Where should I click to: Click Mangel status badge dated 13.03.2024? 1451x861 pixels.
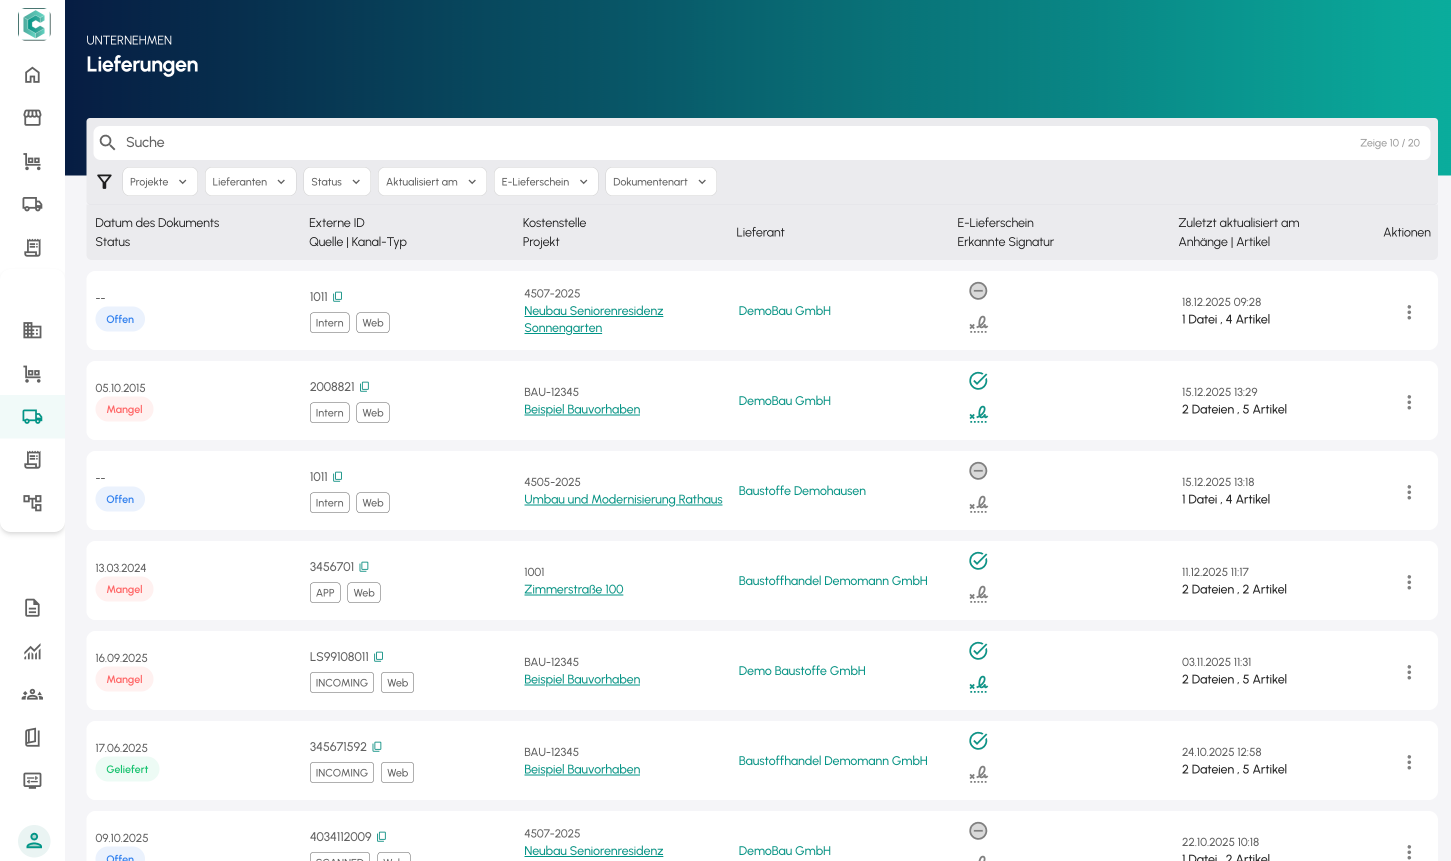(125, 590)
